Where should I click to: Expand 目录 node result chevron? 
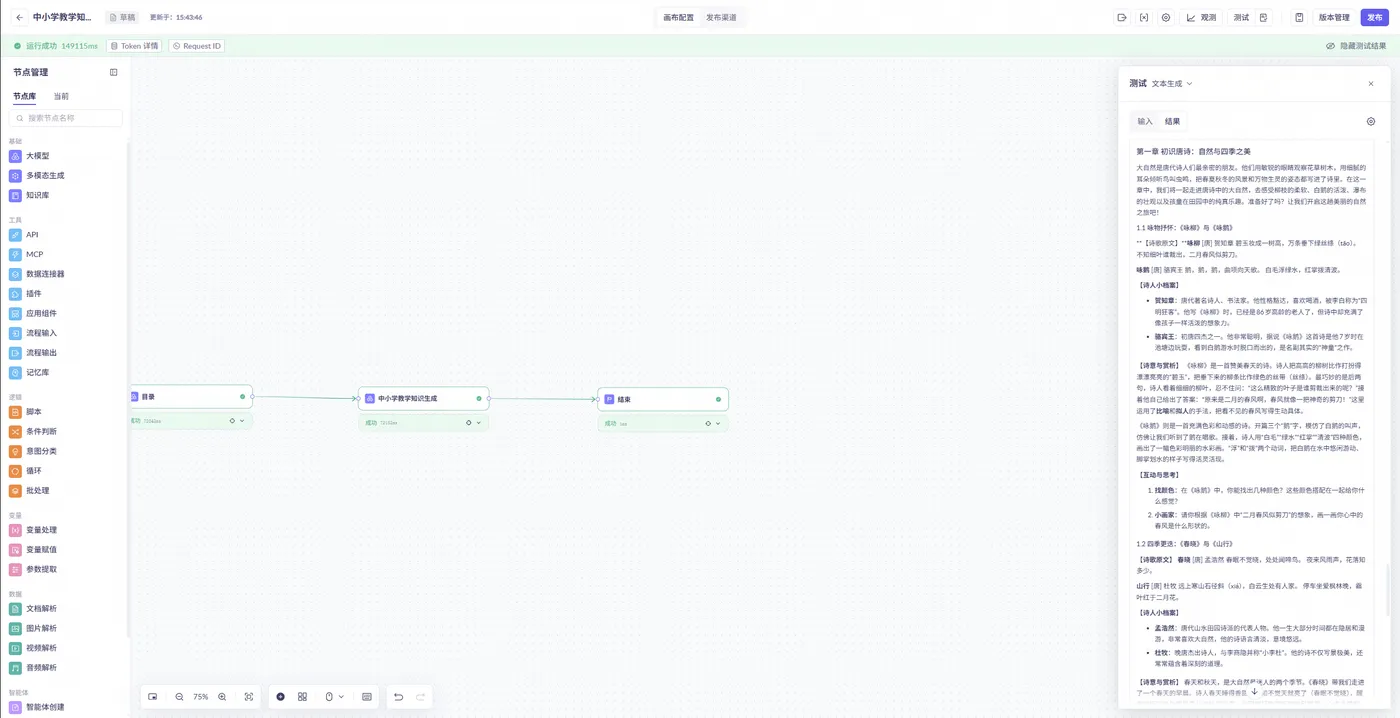point(240,421)
